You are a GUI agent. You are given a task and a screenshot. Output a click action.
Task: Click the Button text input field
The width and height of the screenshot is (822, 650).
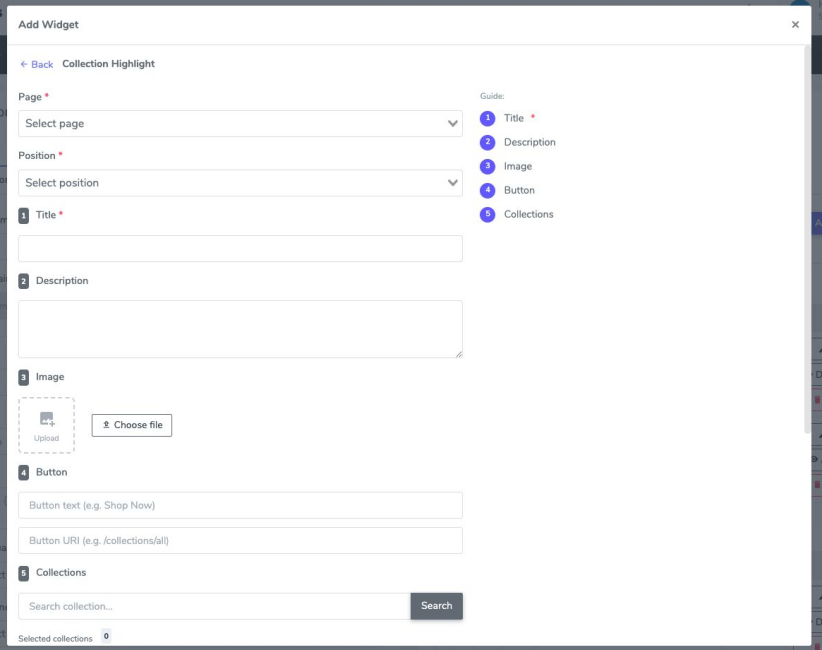[x=241, y=505]
